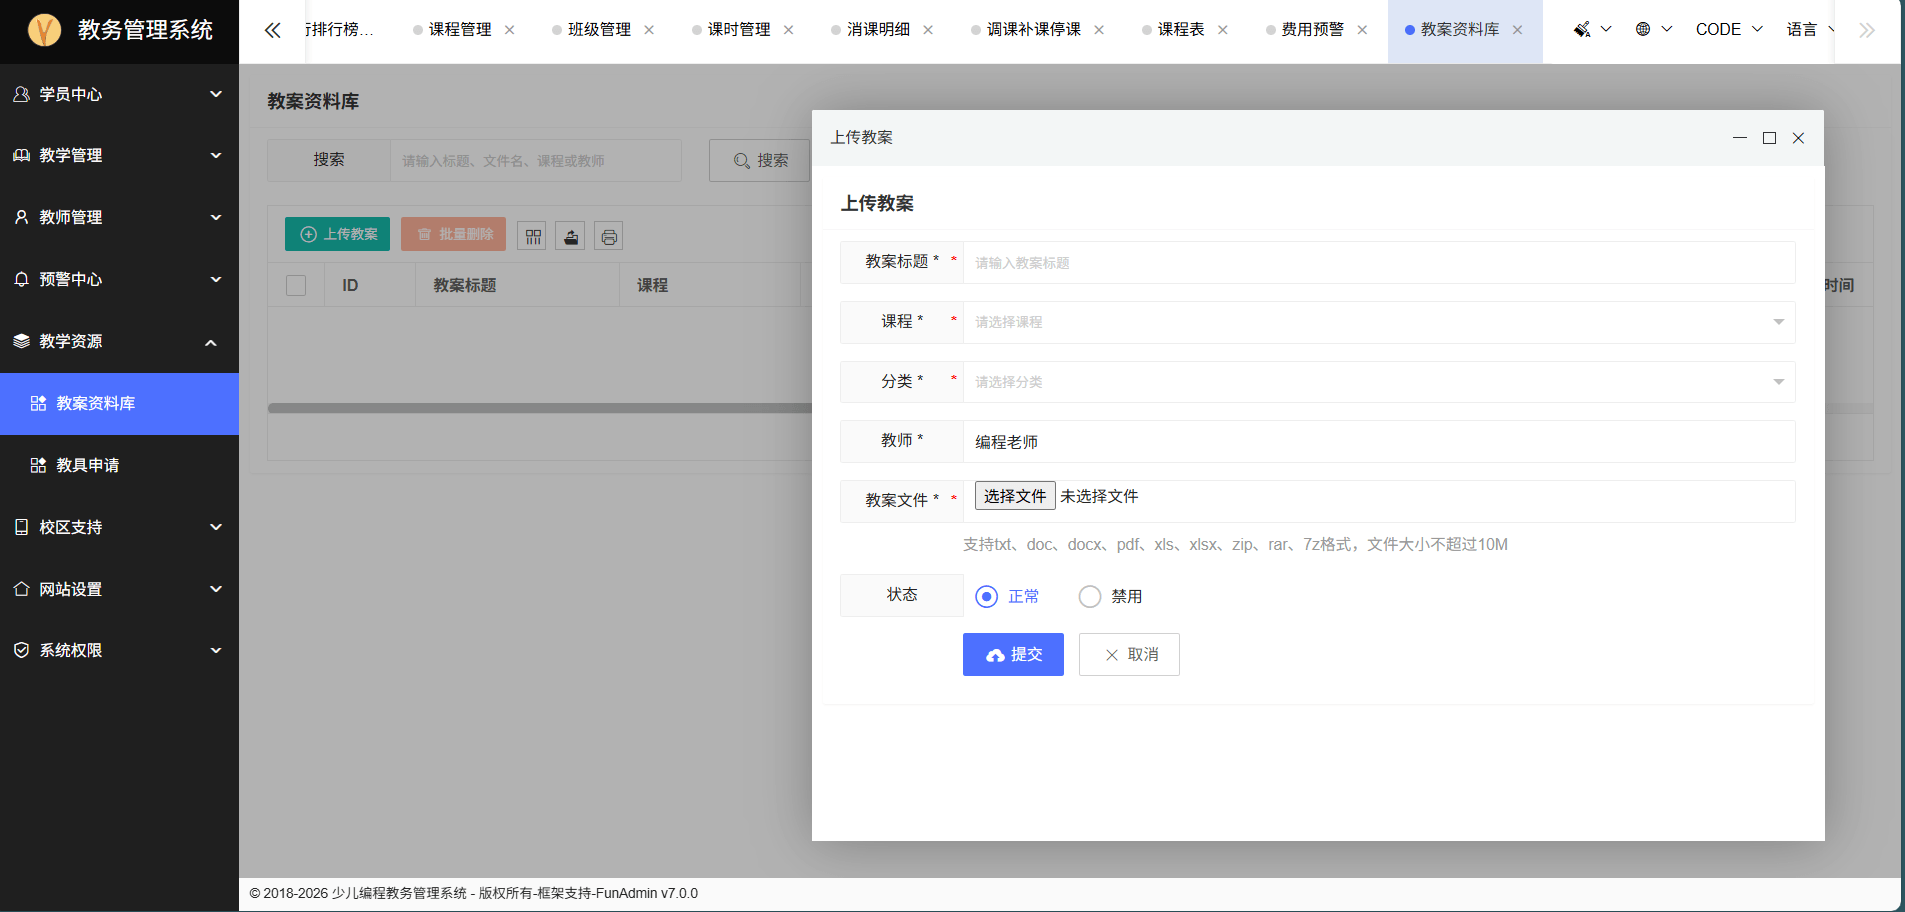Click the horizontal table scrollbar
The height and width of the screenshot is (912, 1905).
[x=540, y=408]
